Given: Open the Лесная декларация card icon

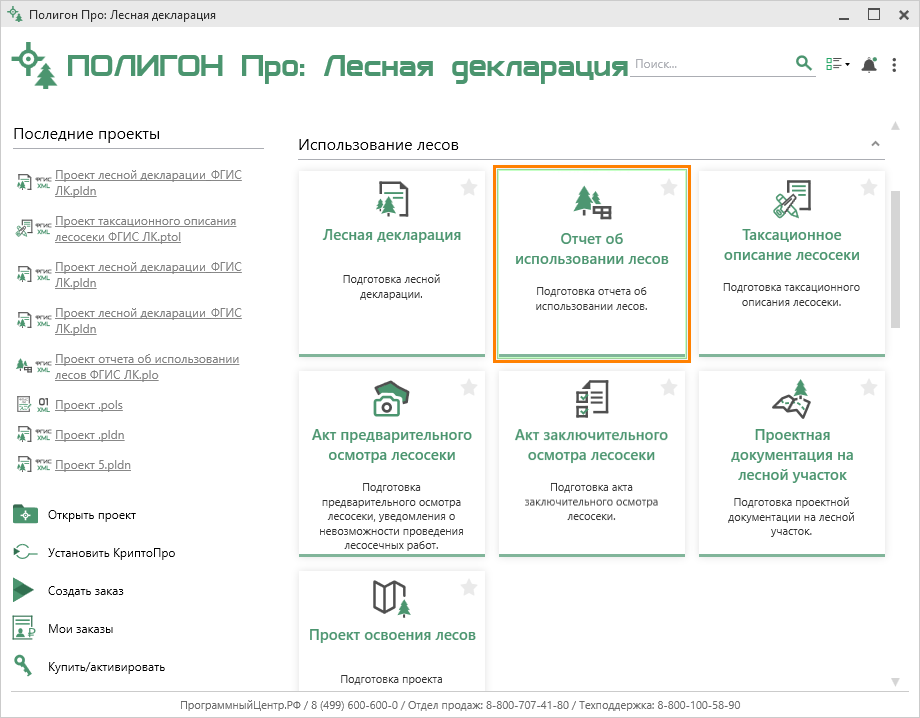Looking at the screenshot, I should point(392,199).
